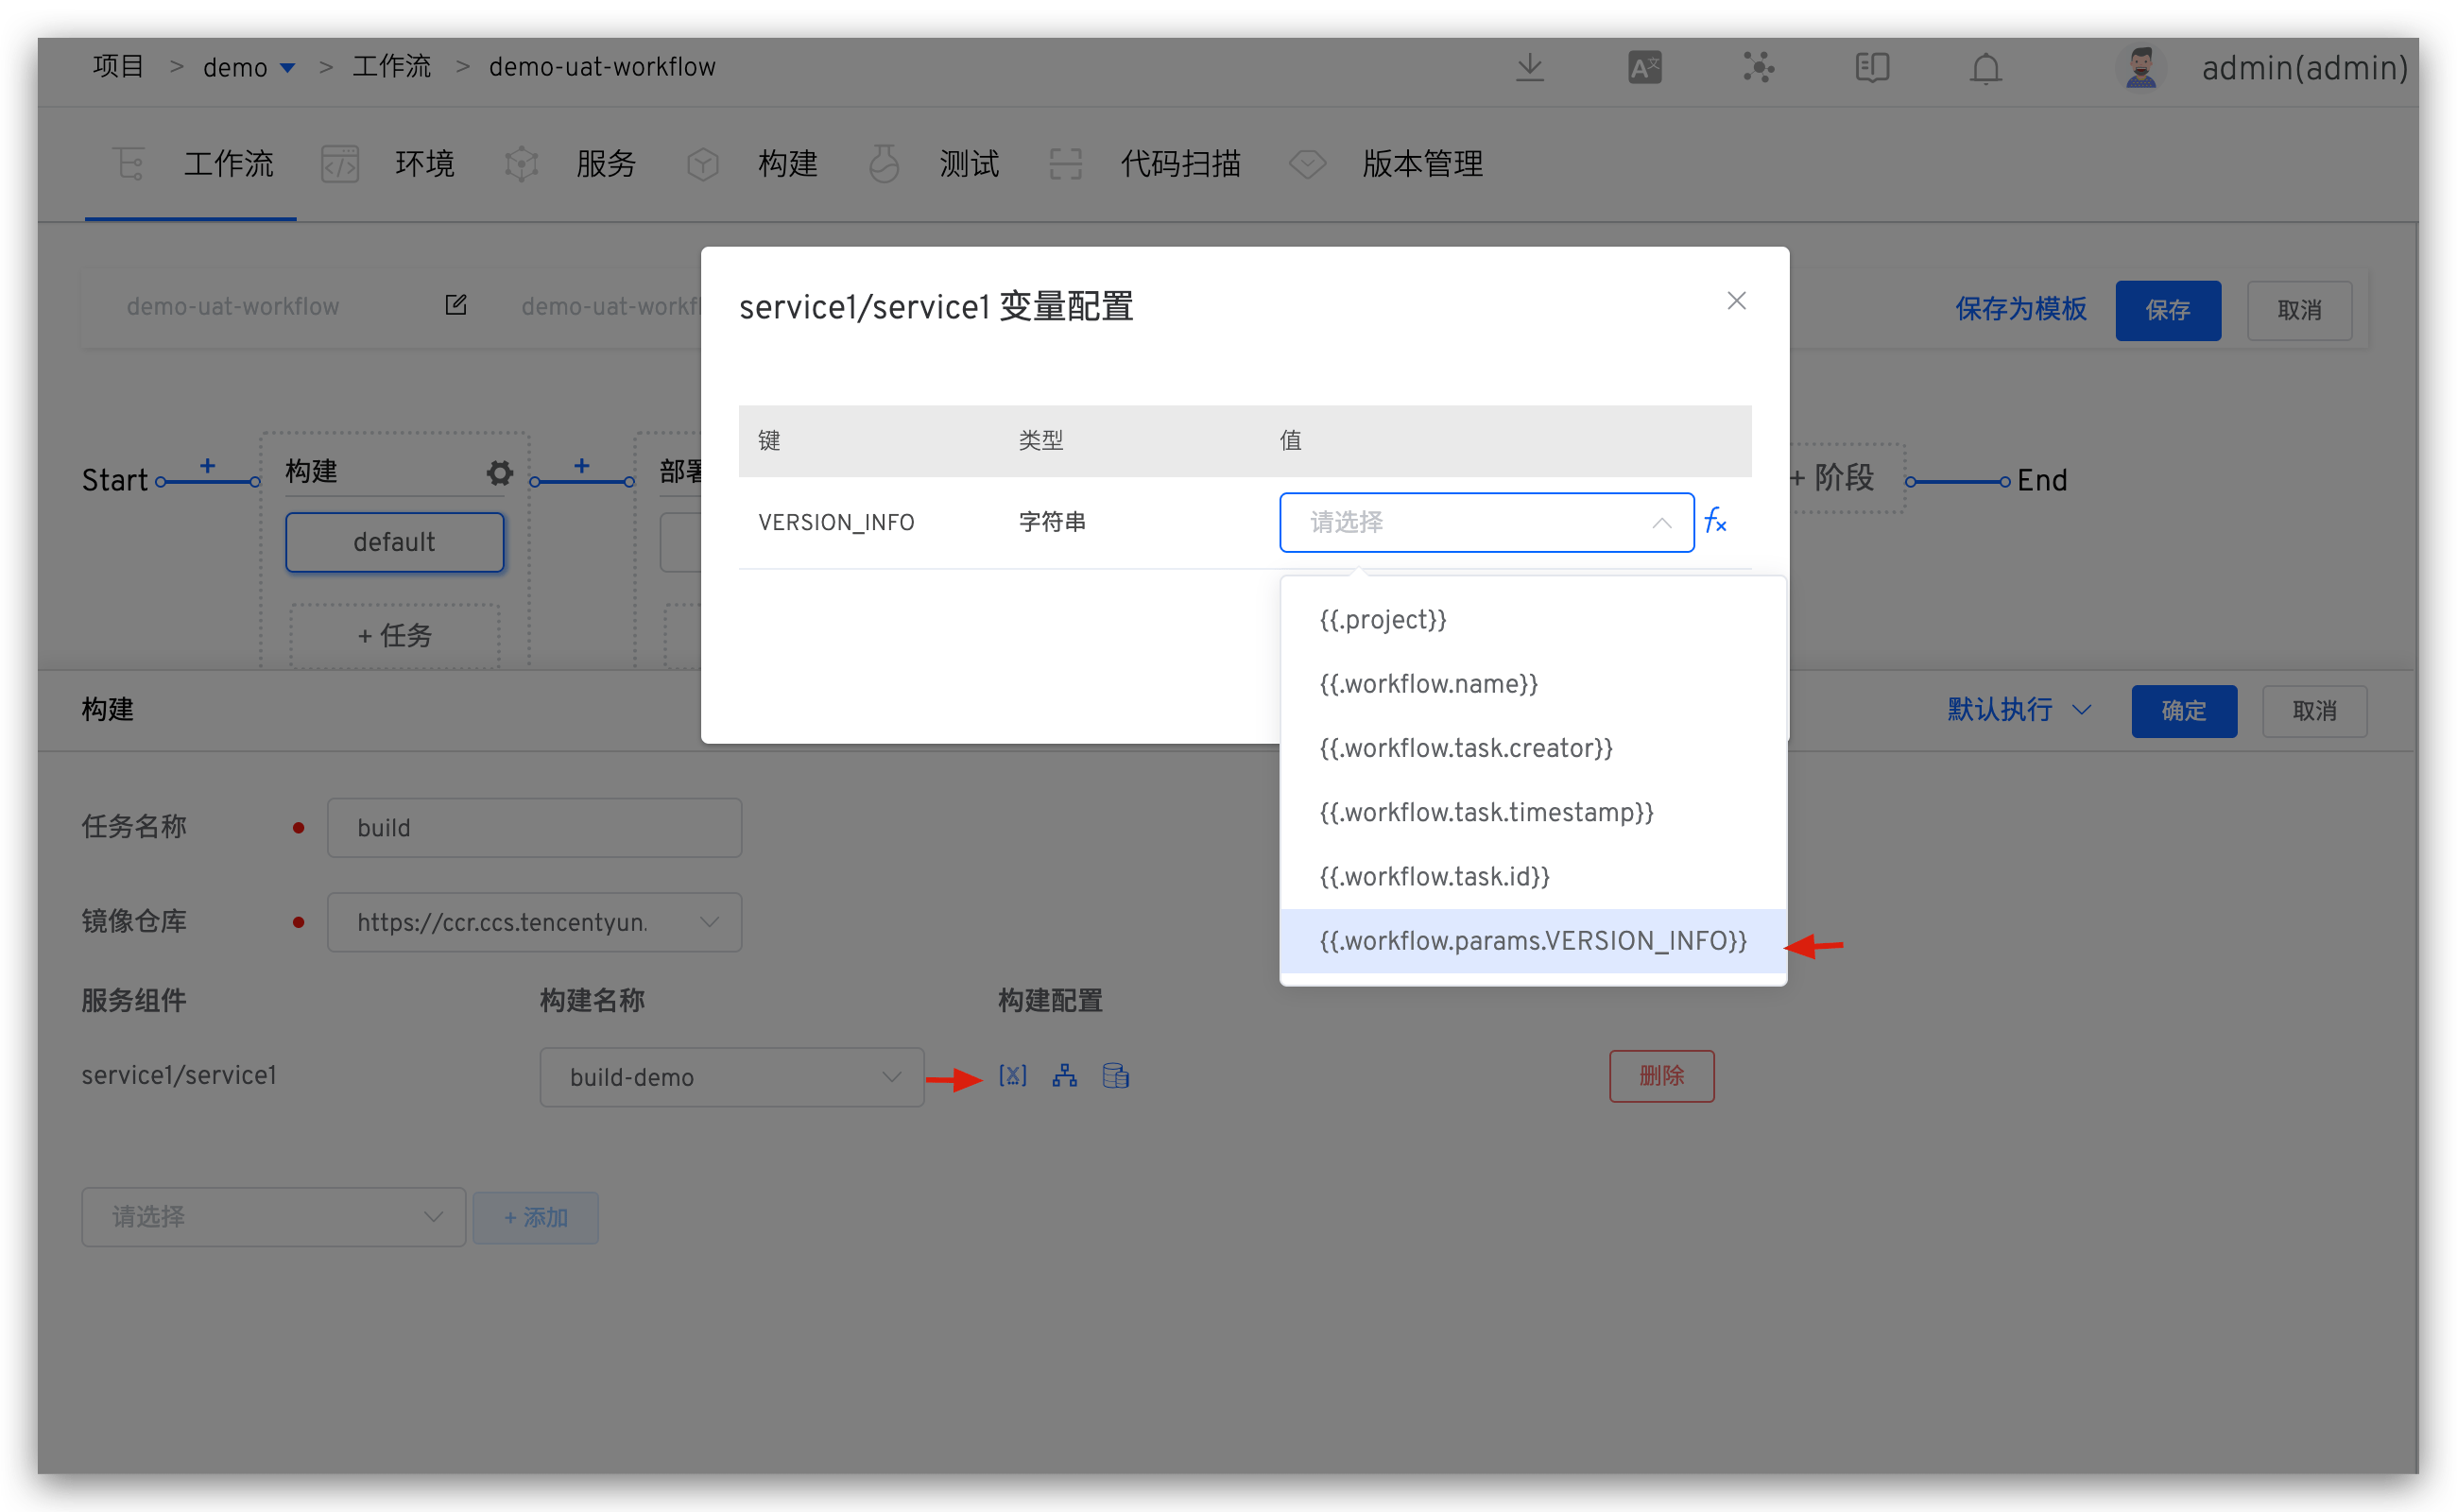Open the topology graph icon in top bar
The height and width of the screenshot is (1512, 2457).
pyautogui.click(x=1757, y=67)
